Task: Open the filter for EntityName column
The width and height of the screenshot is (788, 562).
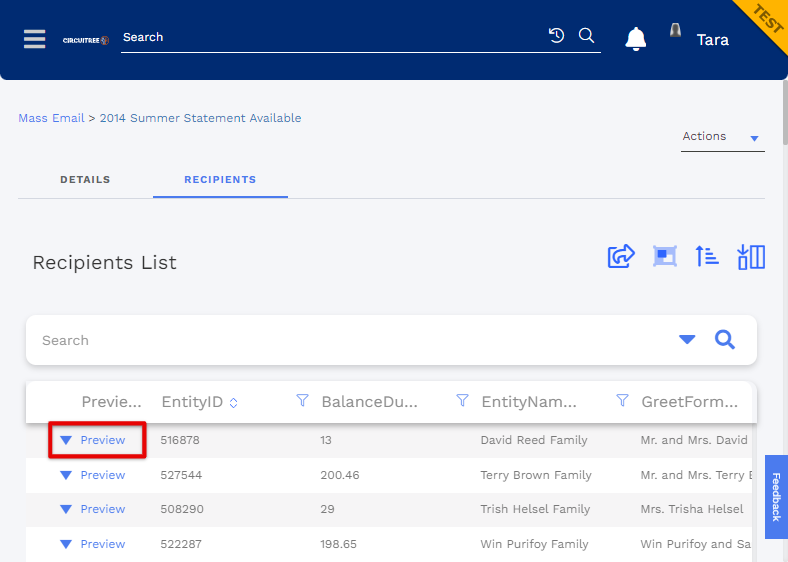Action: click(x=622, y=400)
